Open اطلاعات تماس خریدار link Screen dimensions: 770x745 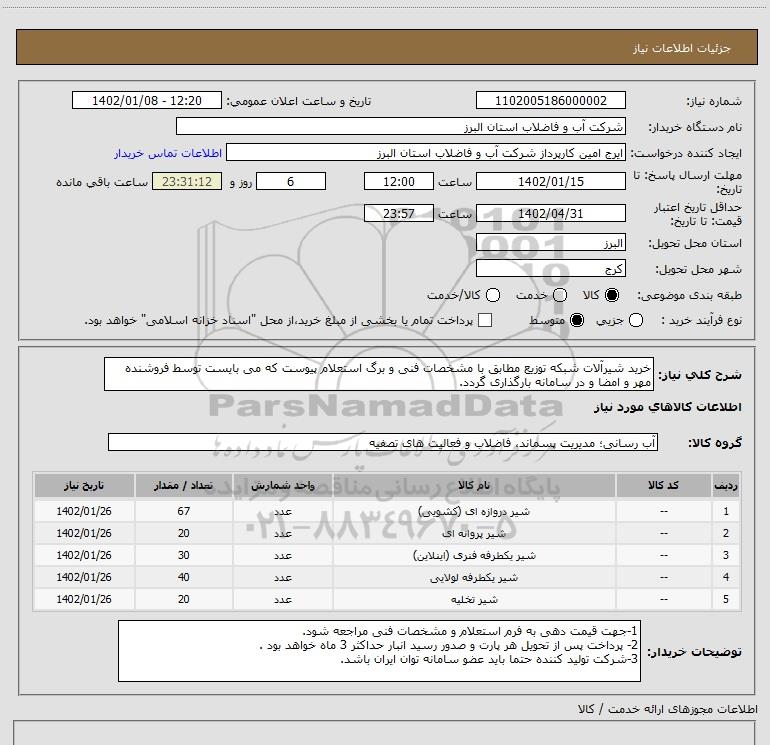pyautogui.click(x=168, y=153)
